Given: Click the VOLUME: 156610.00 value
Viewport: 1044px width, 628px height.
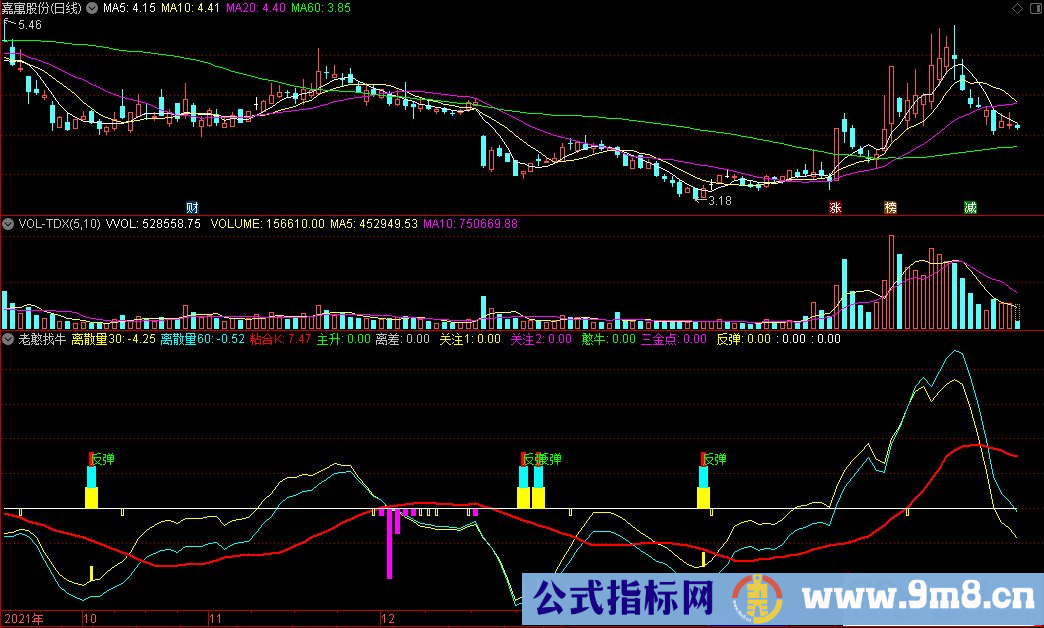Looking at the screenshot, I should coord(268,224).
